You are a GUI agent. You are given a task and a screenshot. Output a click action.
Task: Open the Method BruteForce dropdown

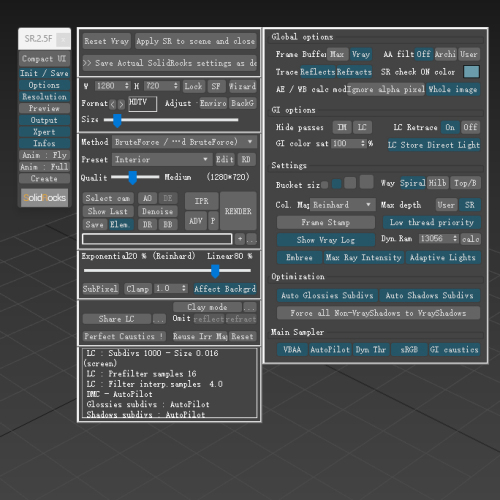pyautogui.click(x=184, y=142)
